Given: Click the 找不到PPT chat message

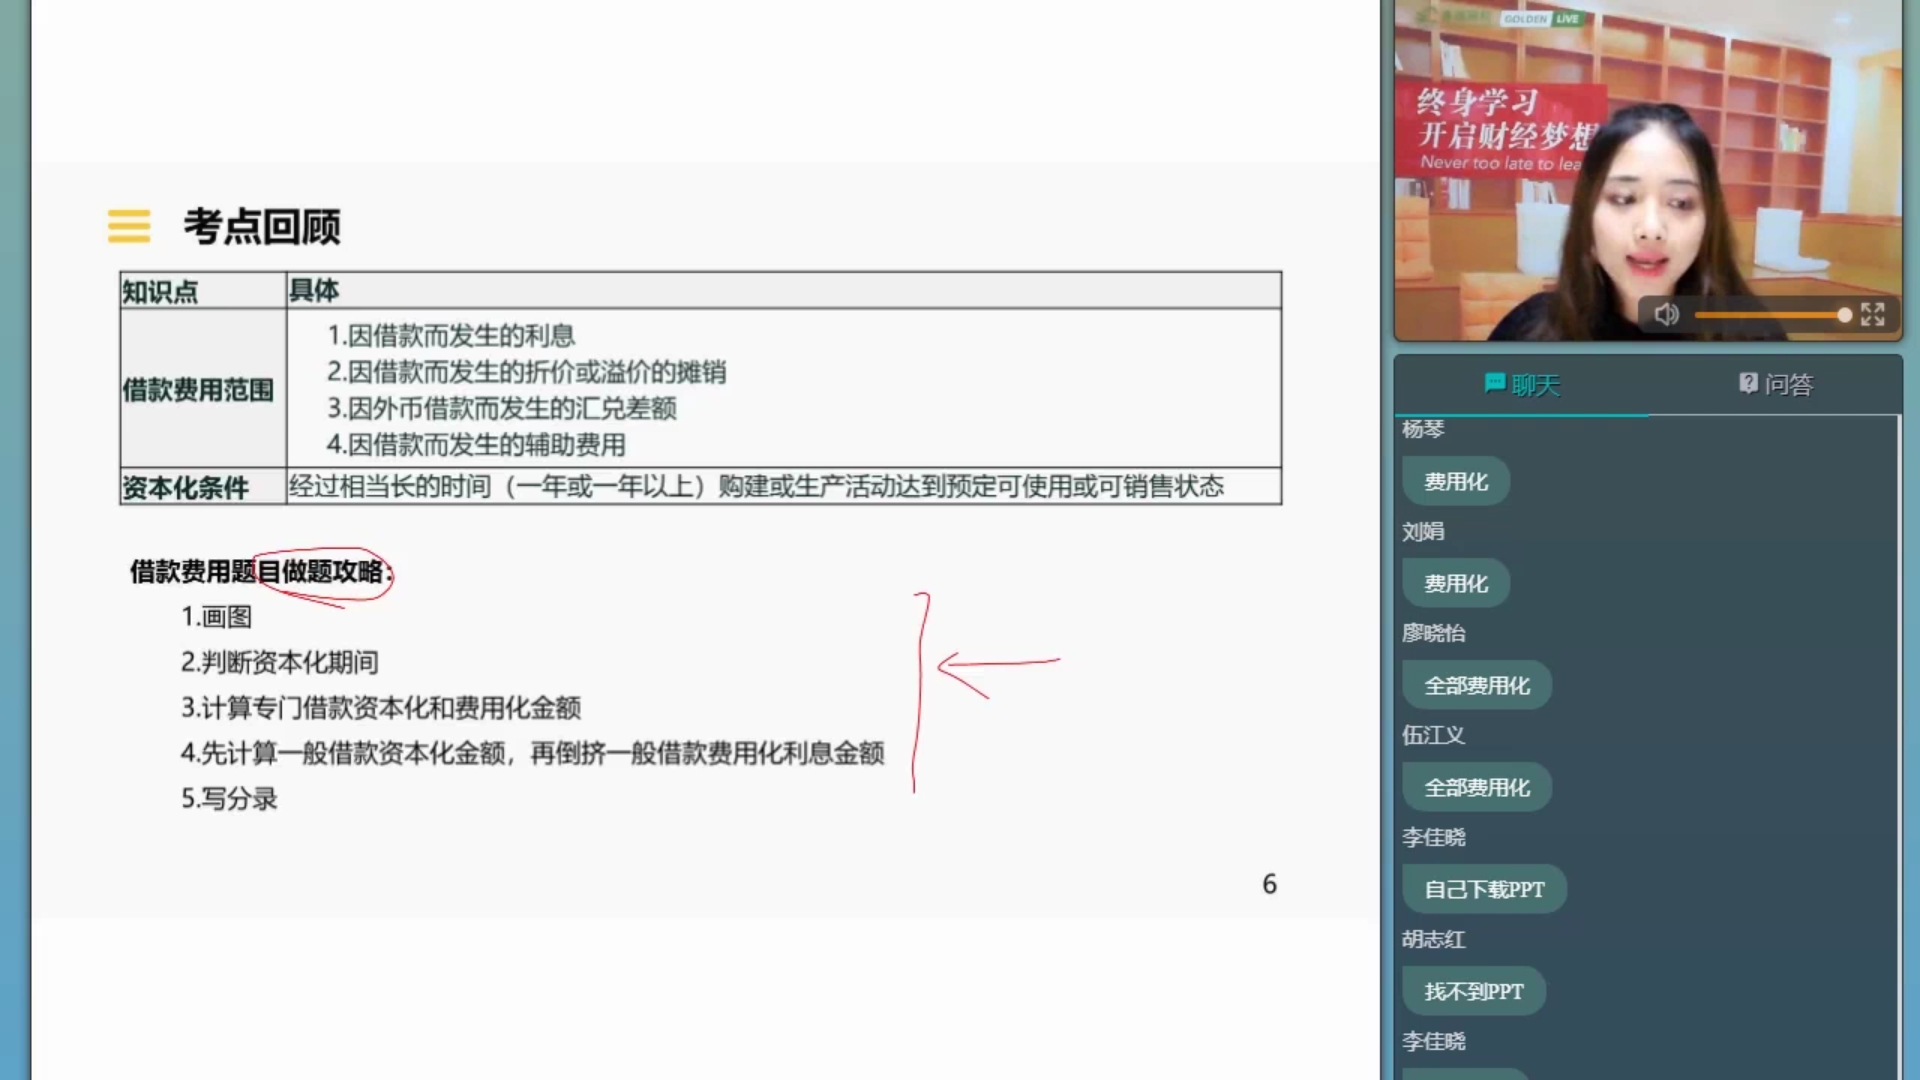Looking at the screenshot, I should (x=1473, y=992).
